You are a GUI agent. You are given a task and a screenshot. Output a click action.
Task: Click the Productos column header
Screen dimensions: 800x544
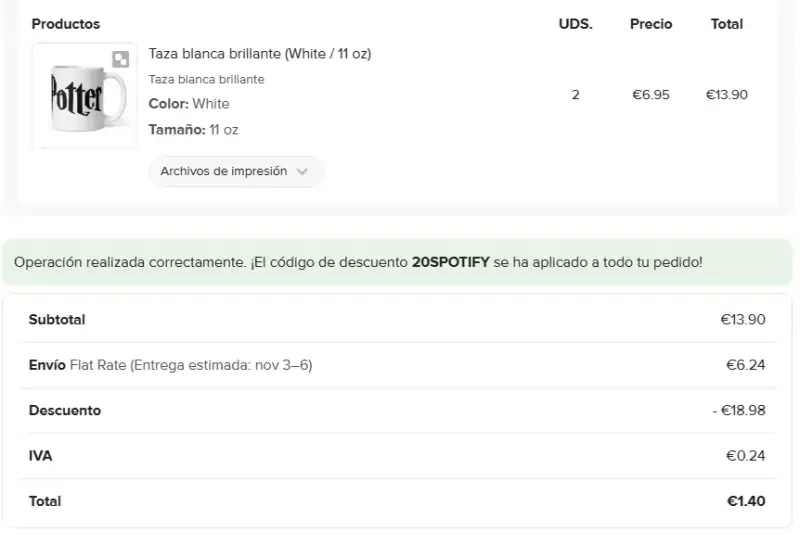[x=66, y=24]
